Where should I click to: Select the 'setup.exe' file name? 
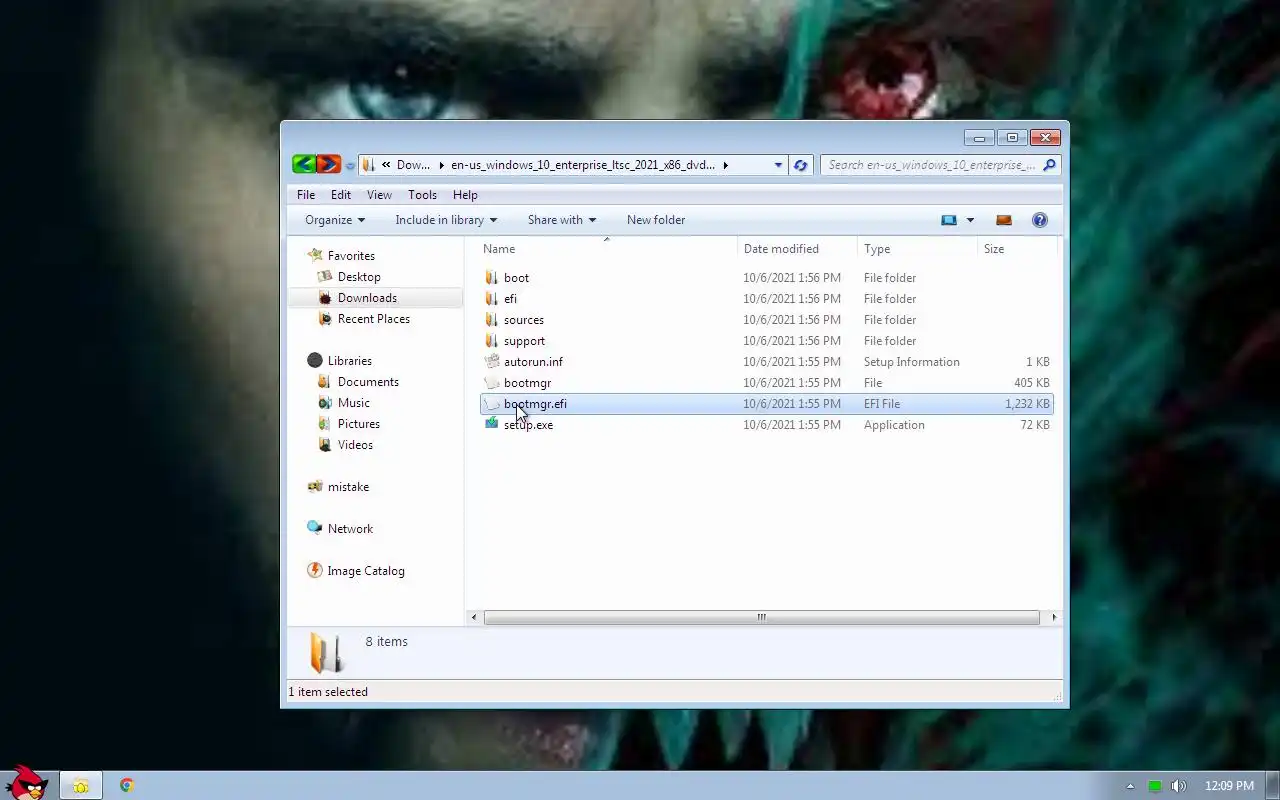tap(528, 425)
